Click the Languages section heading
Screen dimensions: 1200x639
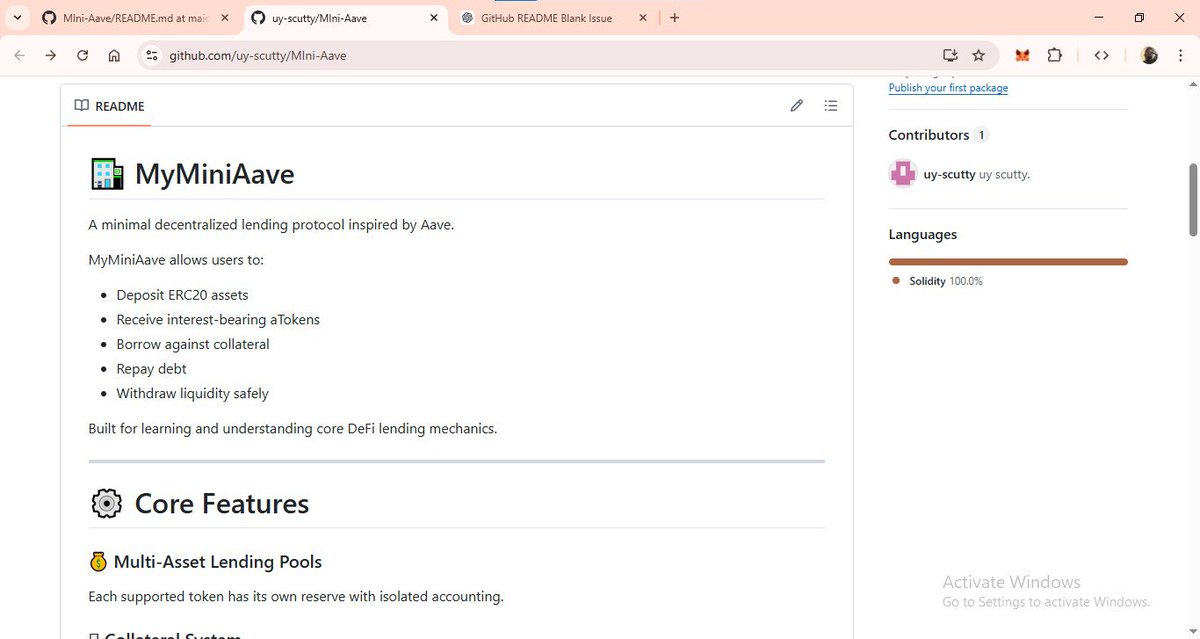pyautogui.click(x=923, y=234)
